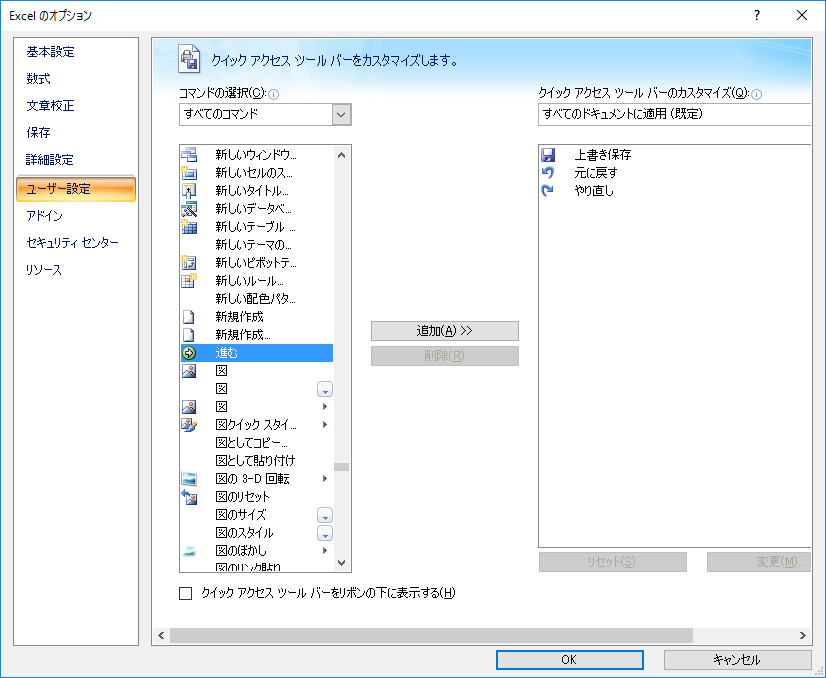This screenshot has width=826, height=678.
Task: Click the 新規作成 page icon without ellipsis
Action: [189, 317]
